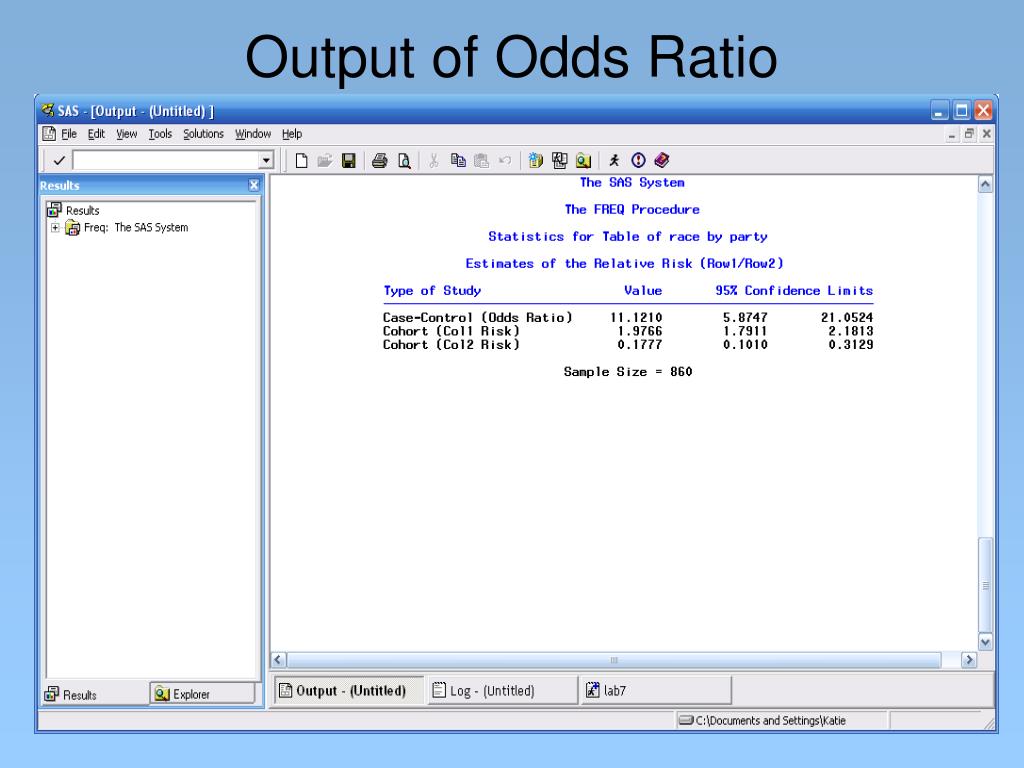
Task: Open the File menu
Action: click(x=69, y=134)
